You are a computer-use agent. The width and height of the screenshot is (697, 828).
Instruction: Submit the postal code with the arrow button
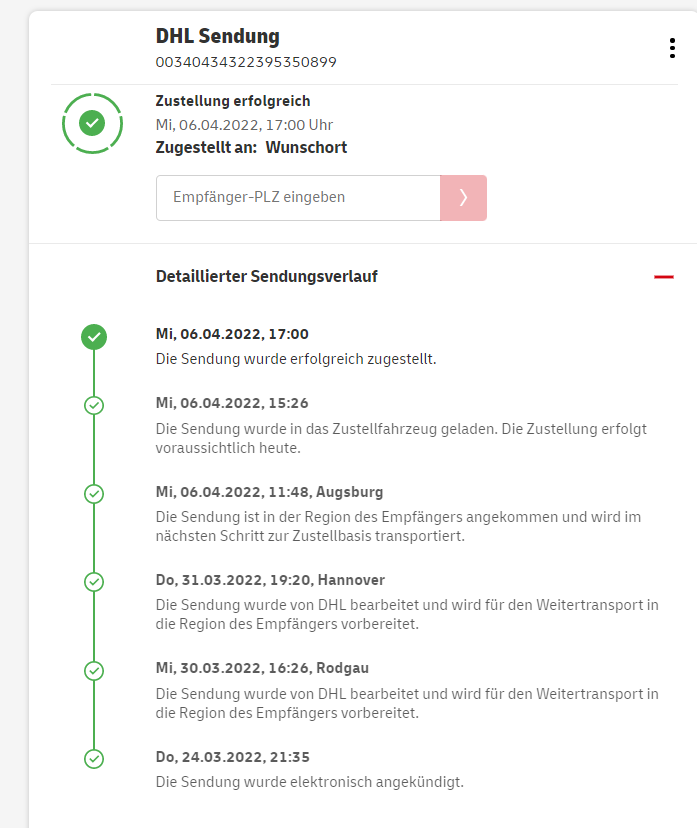(x=463, y=198)
